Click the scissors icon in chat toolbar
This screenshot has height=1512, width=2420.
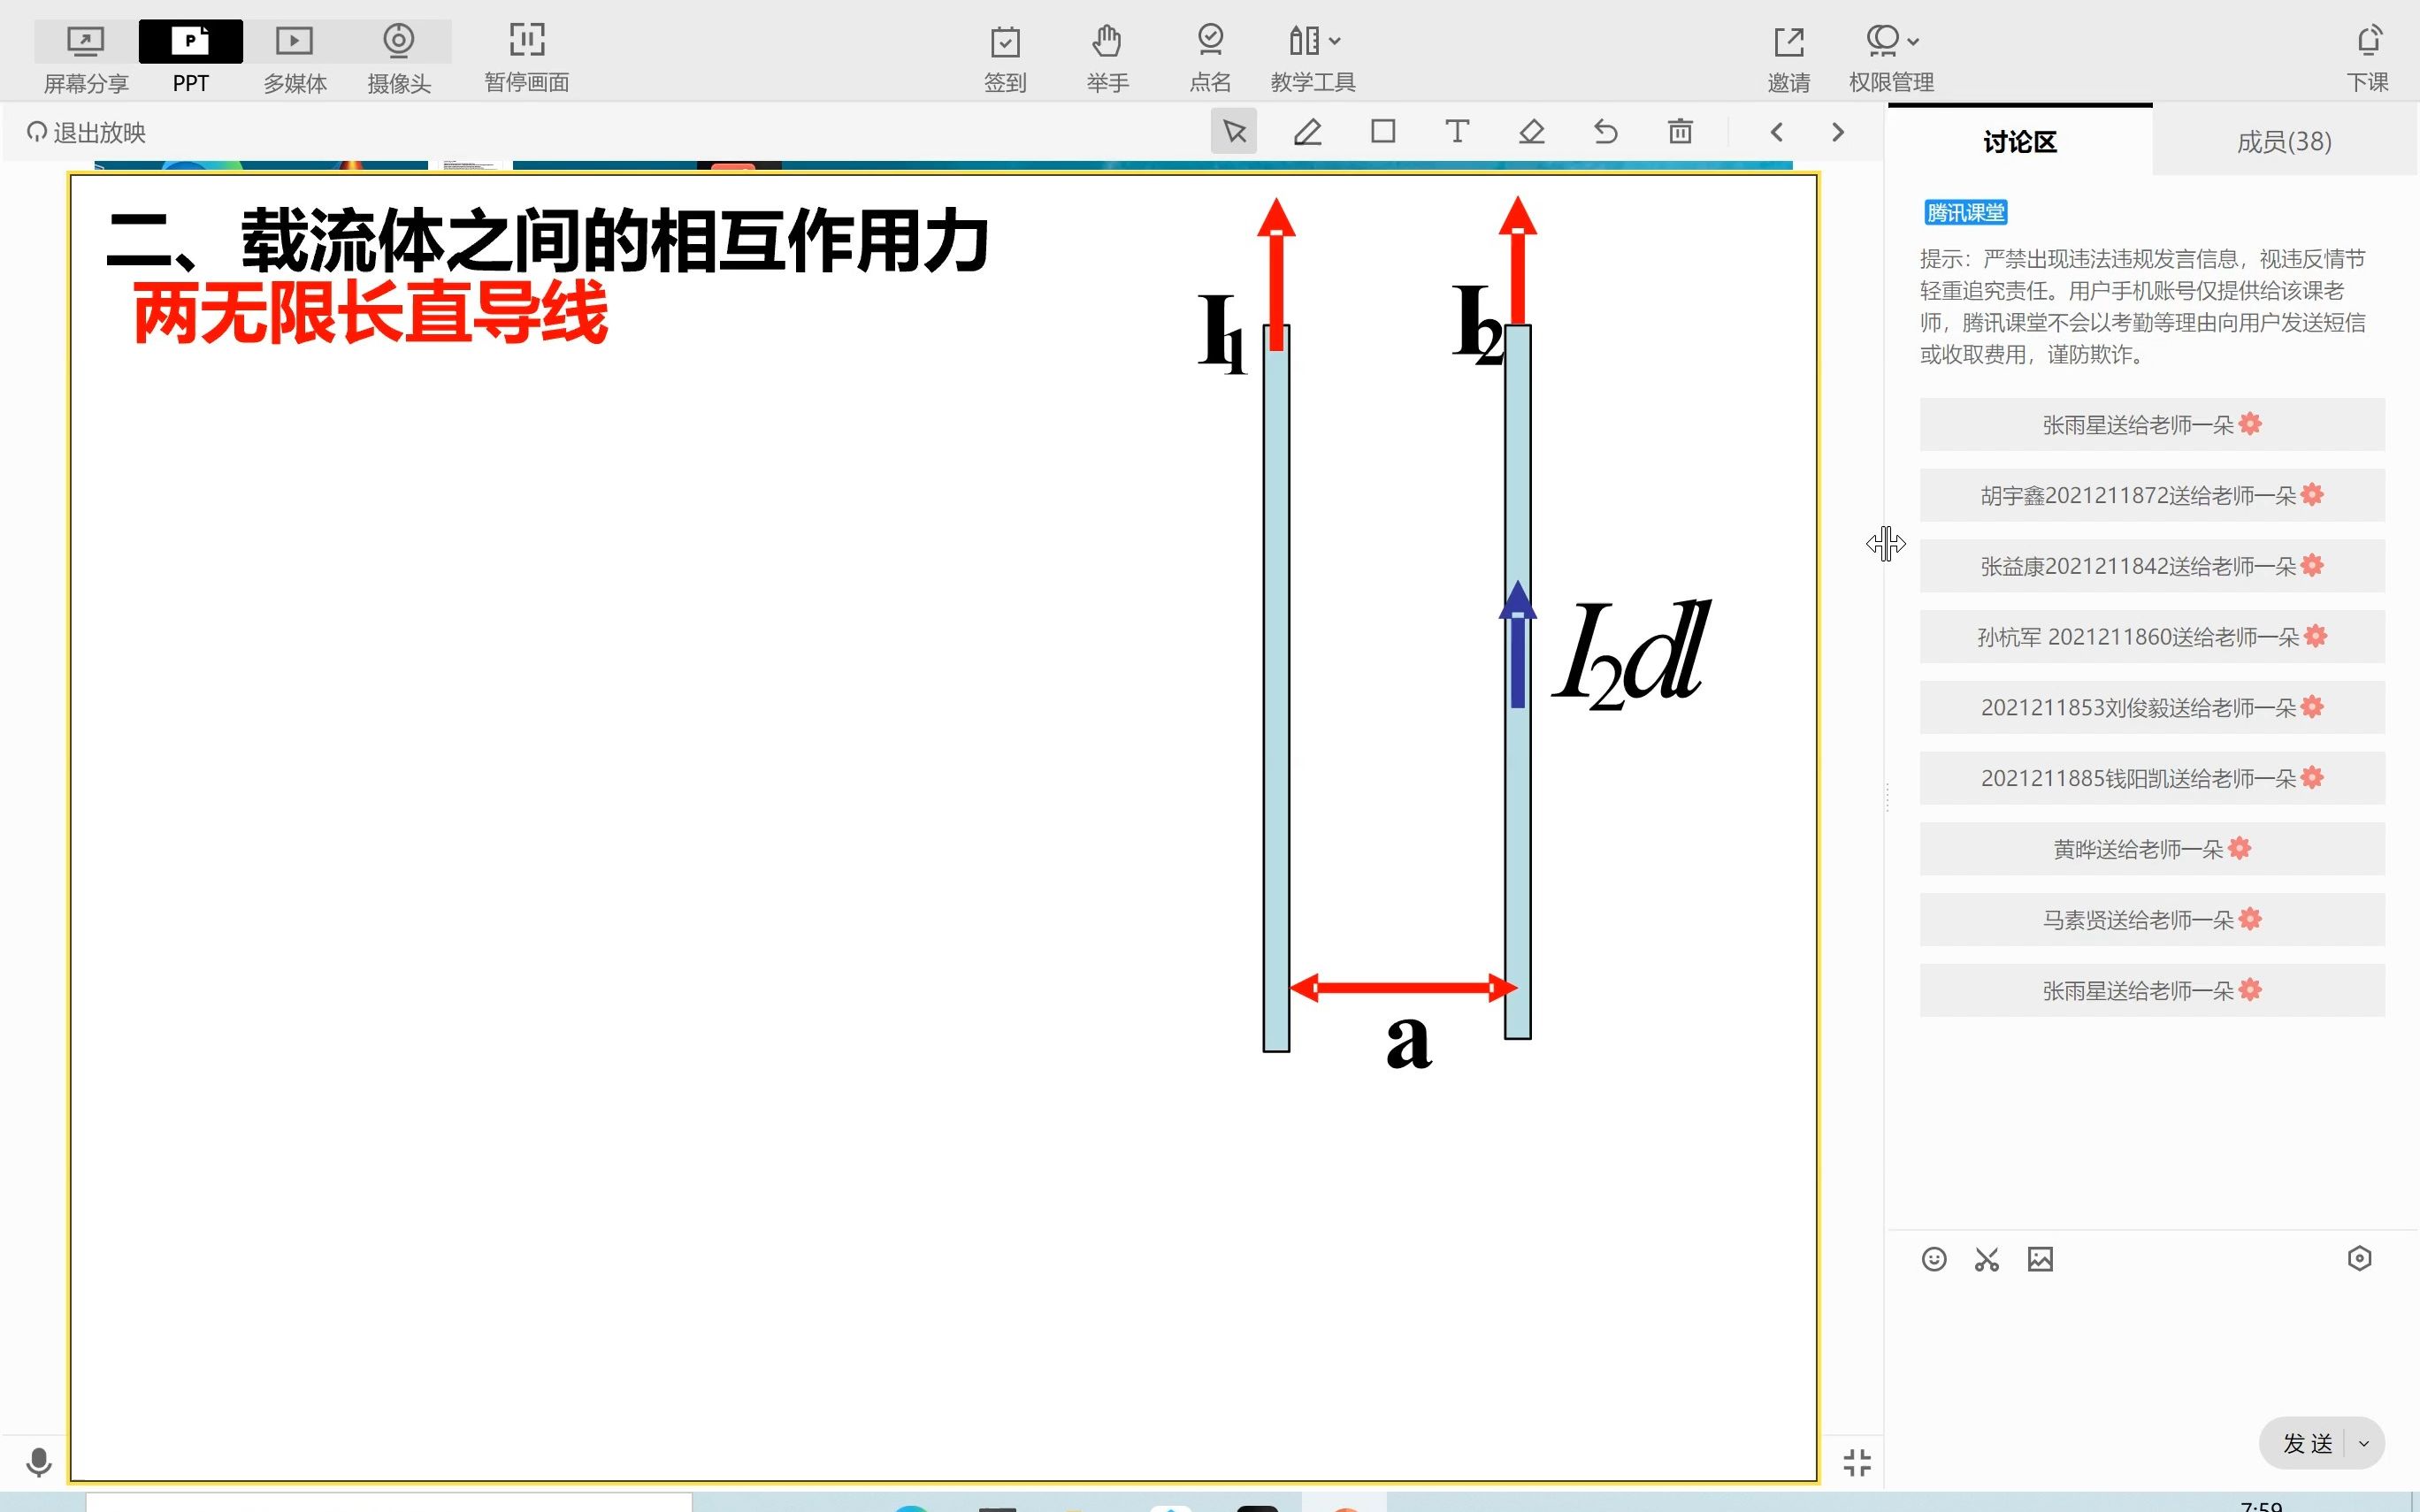[1985, 1259]
